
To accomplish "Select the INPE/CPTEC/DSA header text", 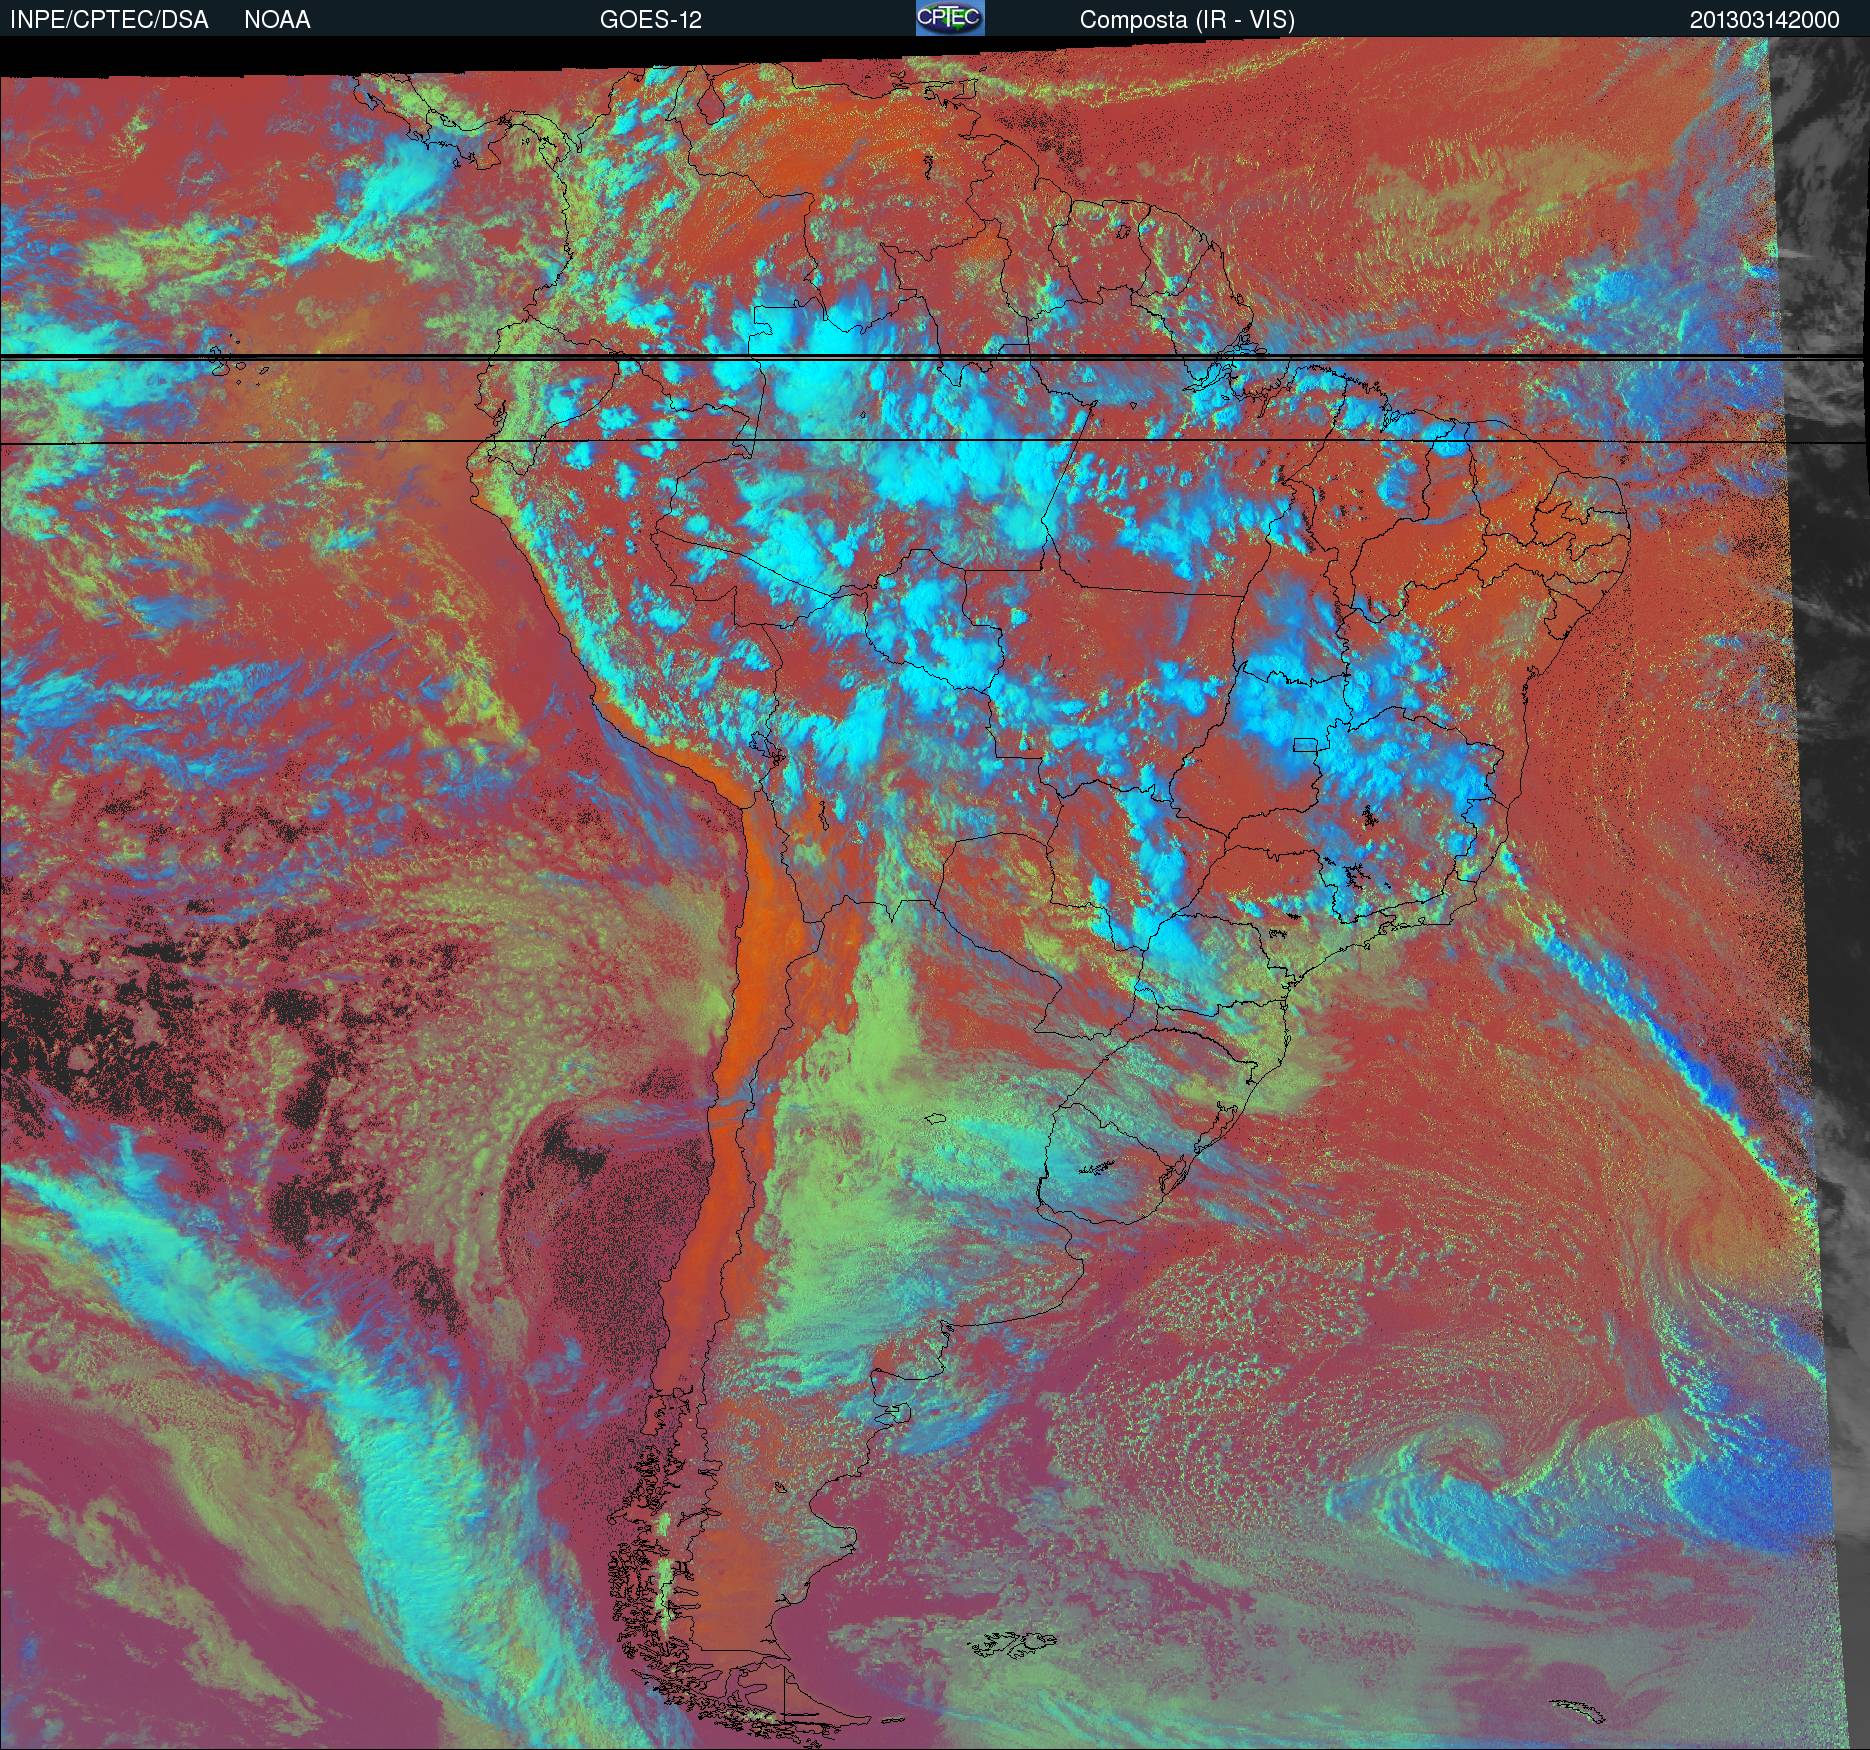I will coord(109,20).
